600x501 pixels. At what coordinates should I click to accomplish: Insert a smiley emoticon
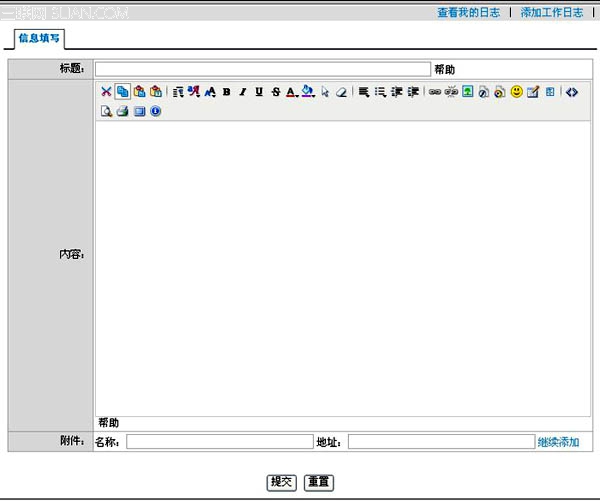point(517,92)
